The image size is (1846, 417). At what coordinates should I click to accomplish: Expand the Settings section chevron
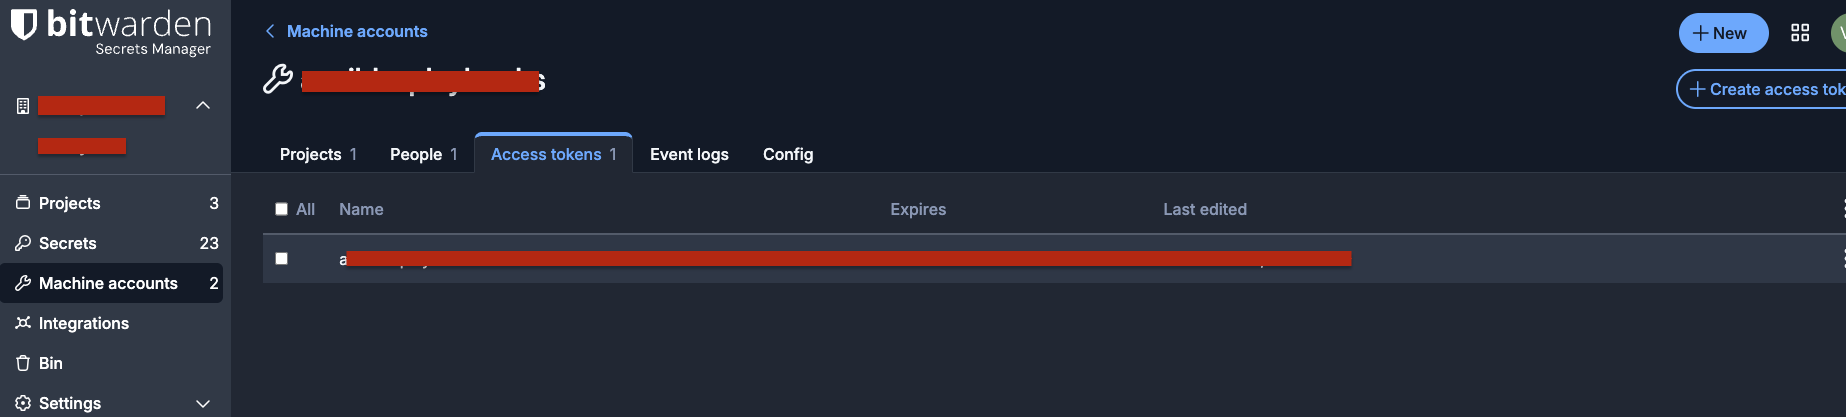click(x=203, y=403)
